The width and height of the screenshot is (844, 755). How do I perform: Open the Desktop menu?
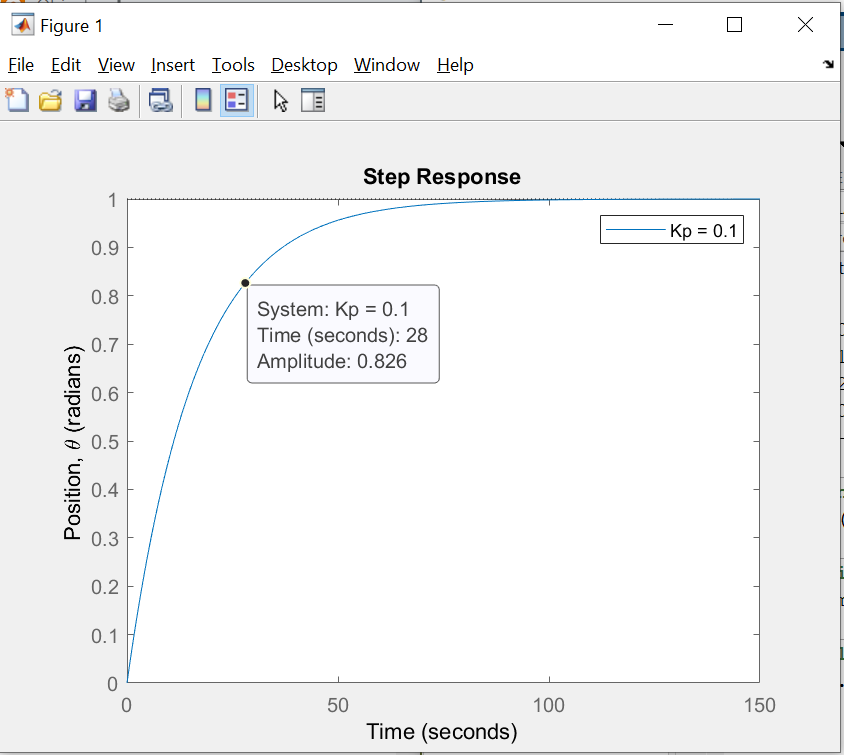coord(304,65)
